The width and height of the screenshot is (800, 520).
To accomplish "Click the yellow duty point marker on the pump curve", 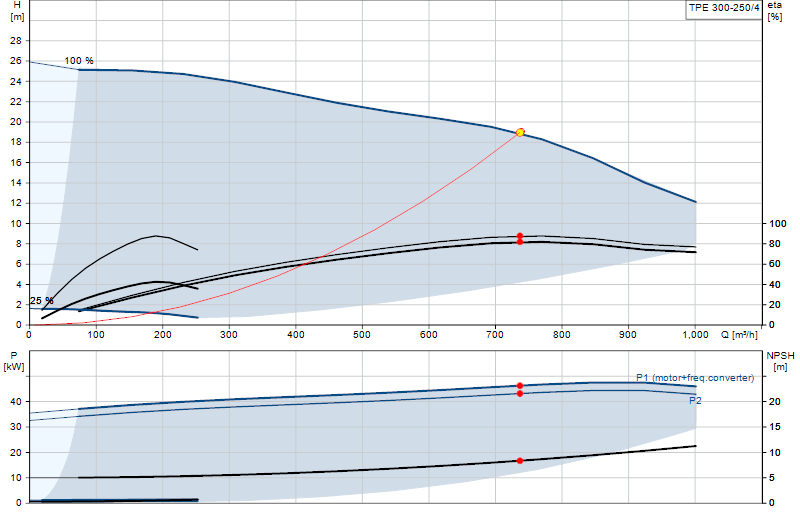I will (520, 133).
